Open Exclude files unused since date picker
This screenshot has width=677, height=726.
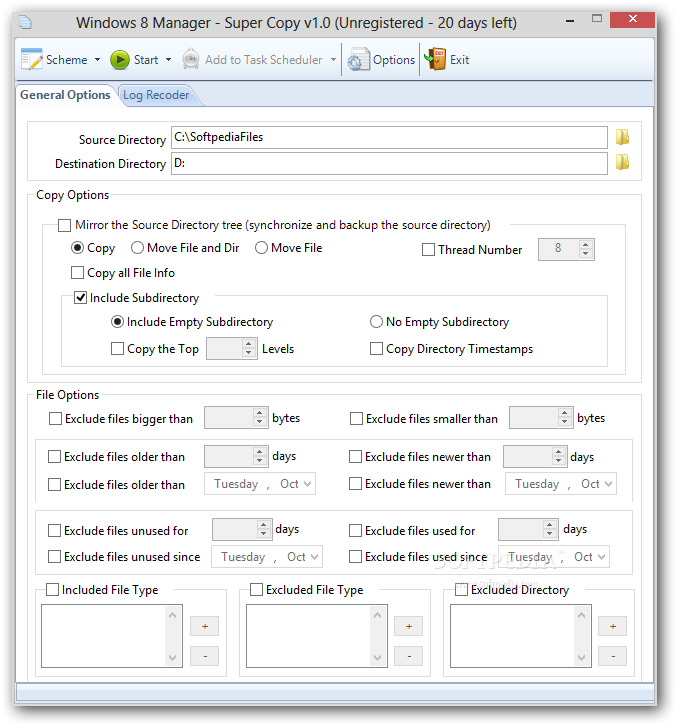tap(314, 557)
